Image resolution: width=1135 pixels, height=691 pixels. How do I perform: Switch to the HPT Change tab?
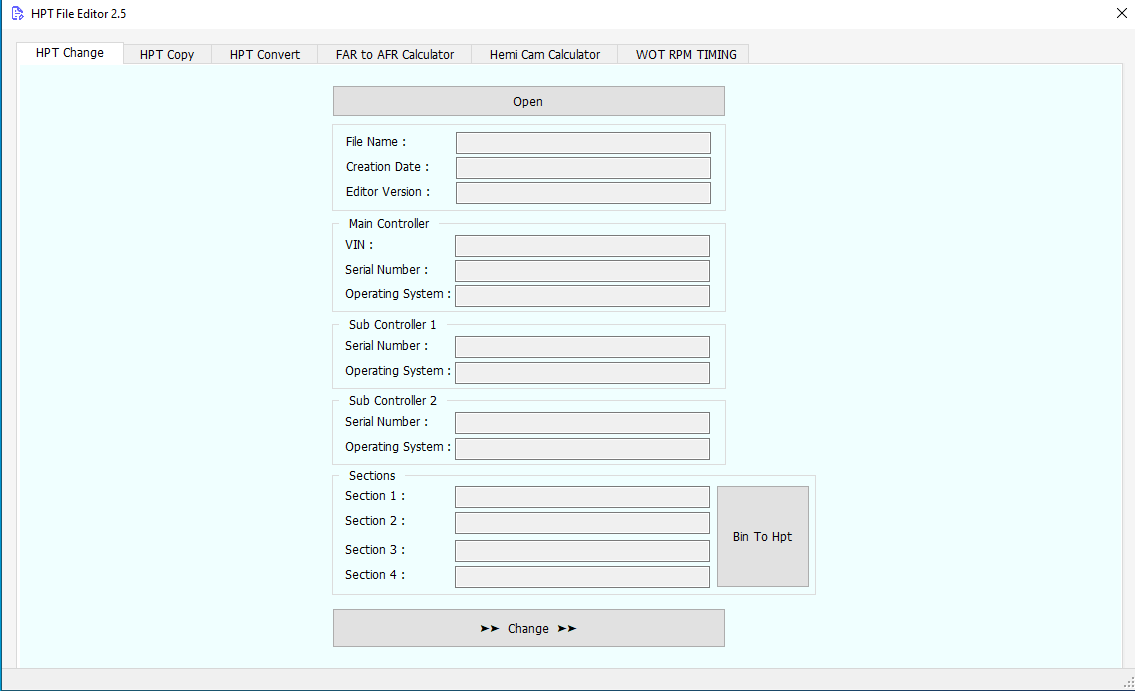[x=70, y=53]
